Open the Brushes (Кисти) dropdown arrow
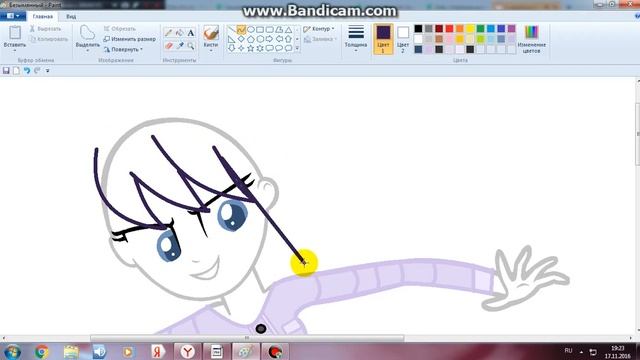The image size is (640, 360). point(211,50)
